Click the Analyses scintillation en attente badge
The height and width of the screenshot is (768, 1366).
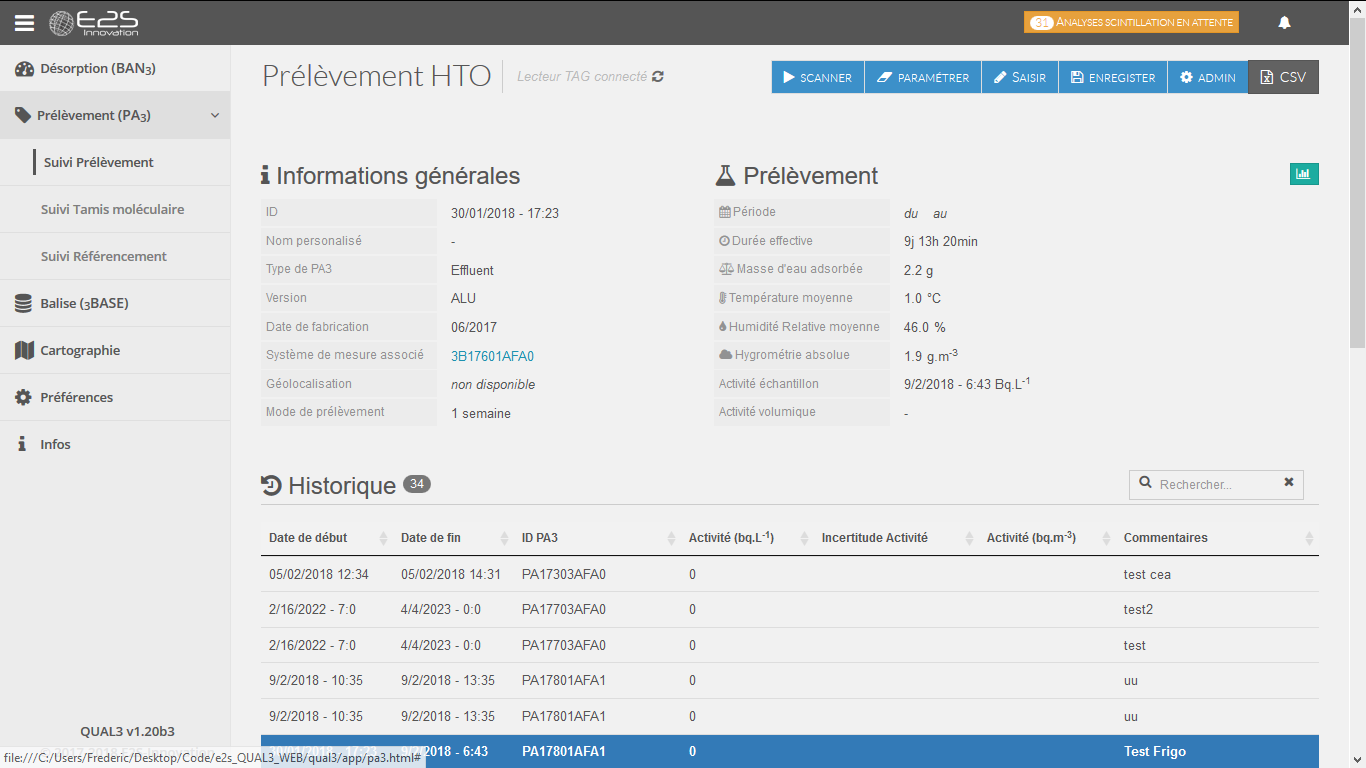point(1131,22)
